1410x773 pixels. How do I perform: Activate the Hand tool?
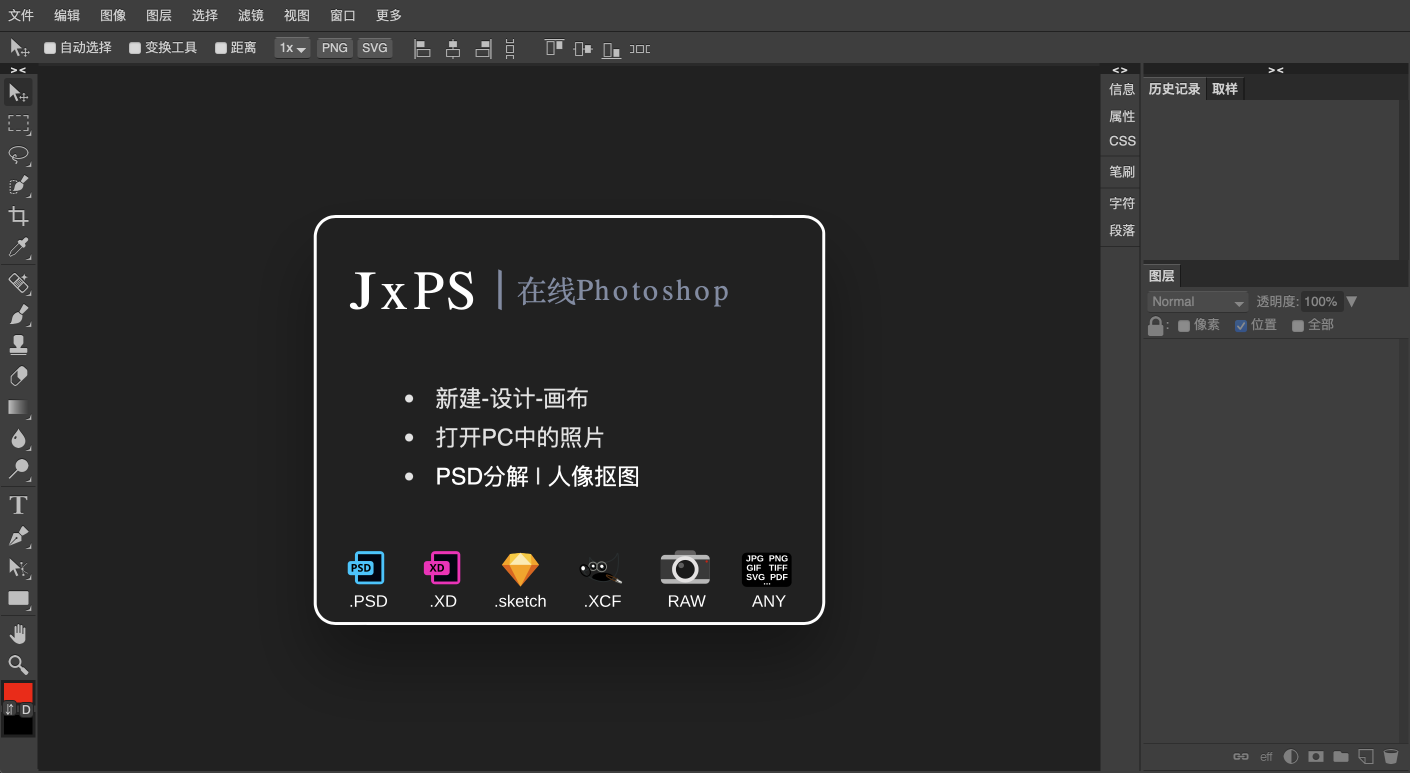pos(18,634)
